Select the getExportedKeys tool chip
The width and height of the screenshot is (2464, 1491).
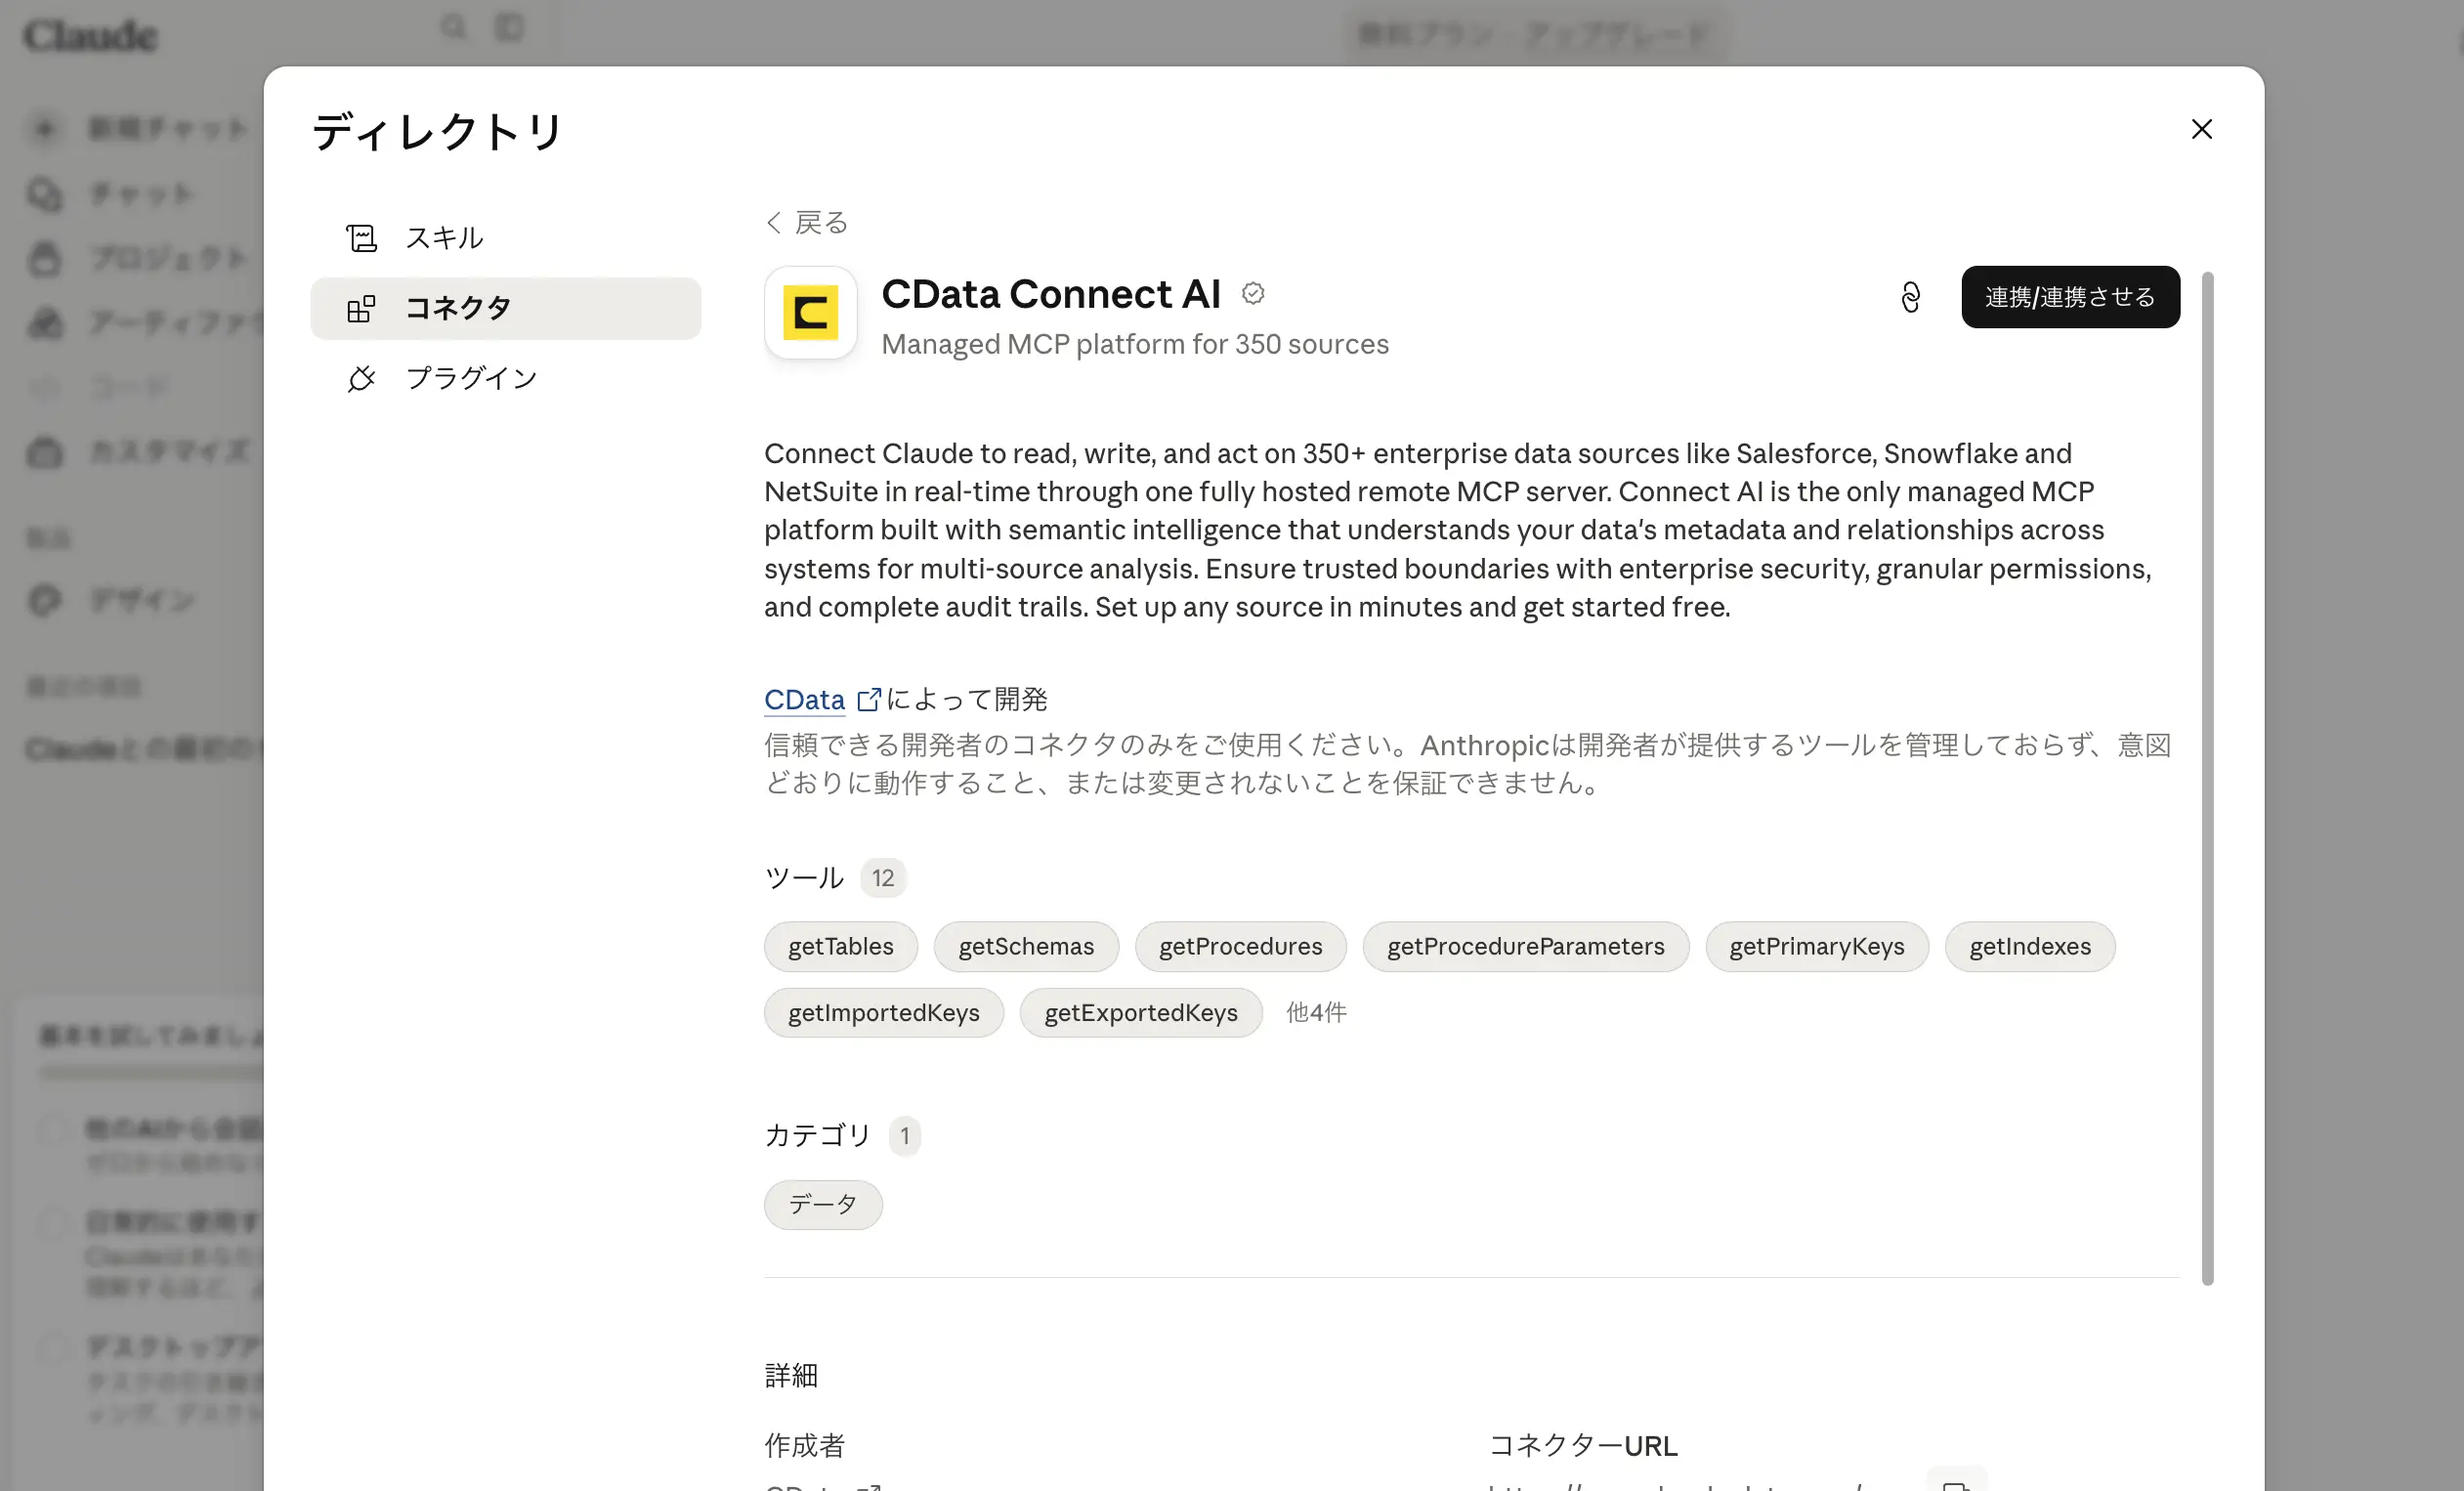1140,1013
